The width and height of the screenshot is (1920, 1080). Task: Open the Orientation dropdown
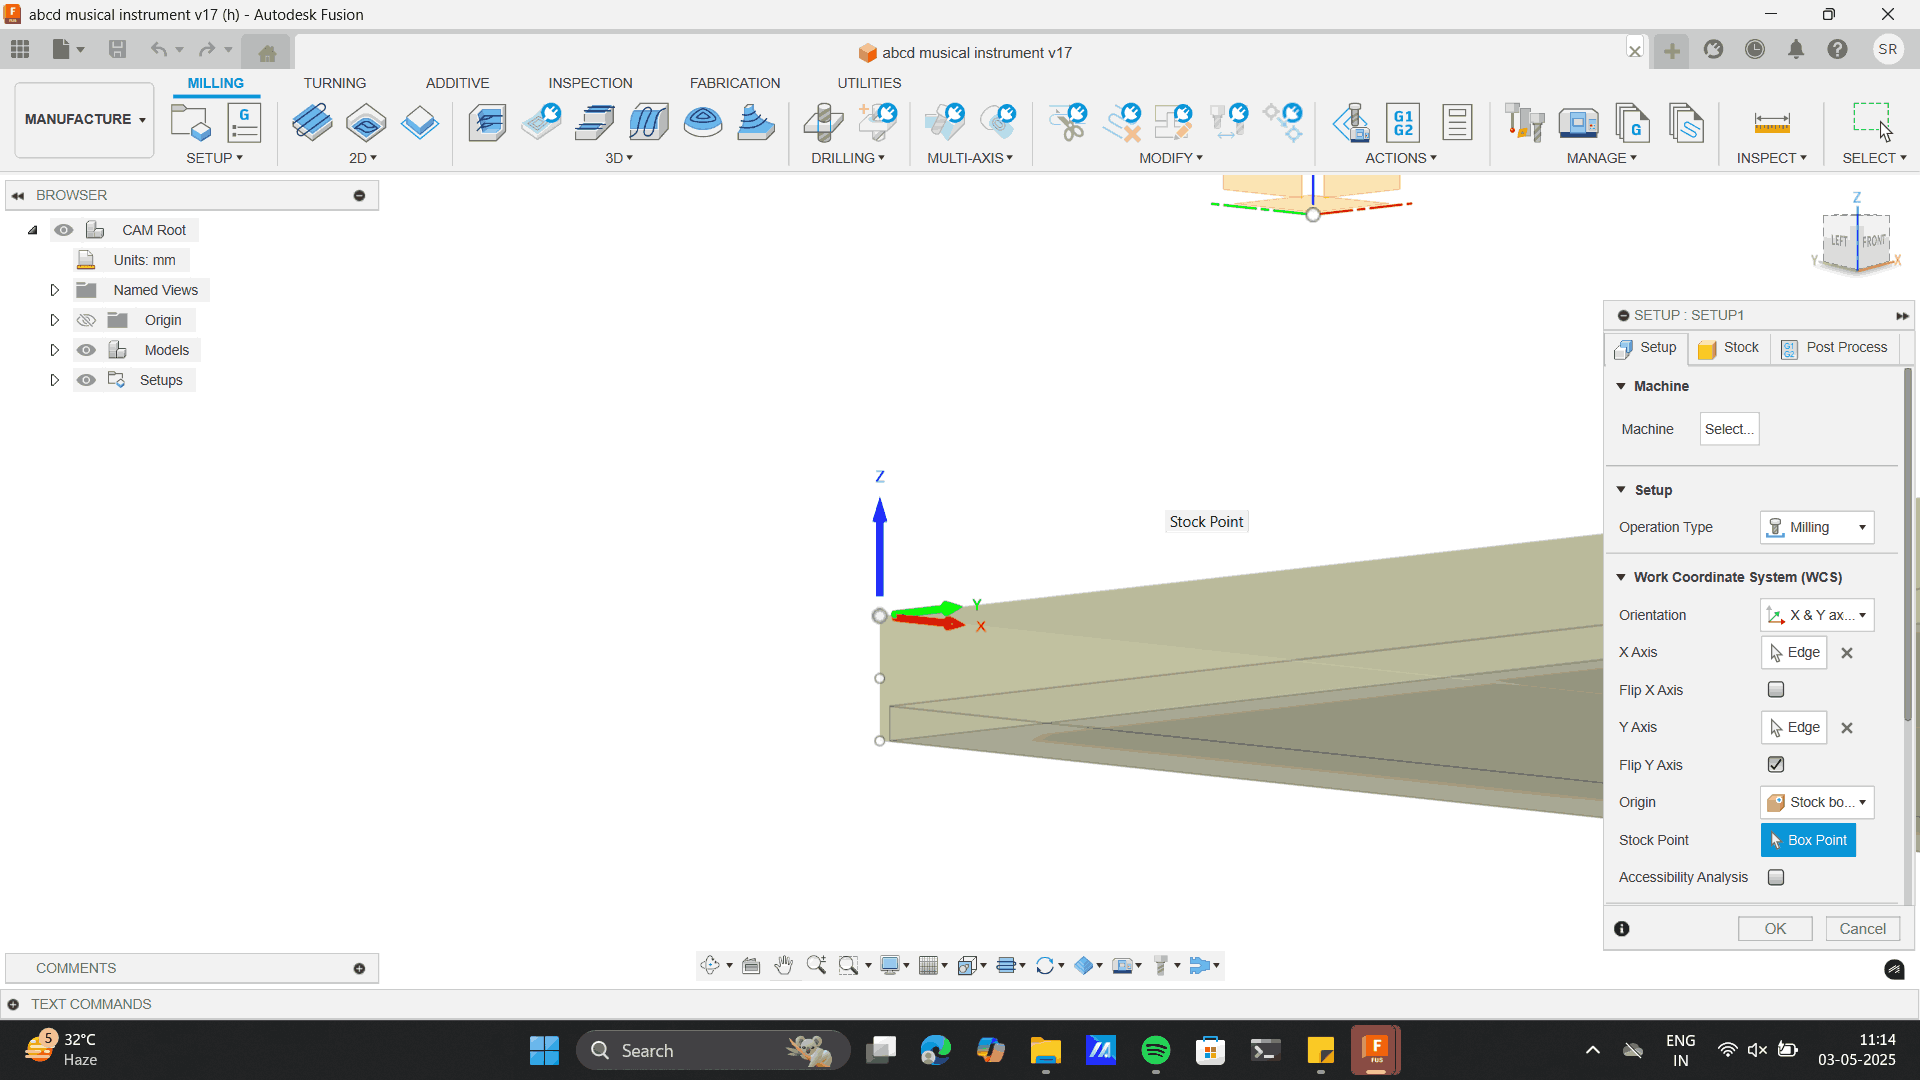1816,615
